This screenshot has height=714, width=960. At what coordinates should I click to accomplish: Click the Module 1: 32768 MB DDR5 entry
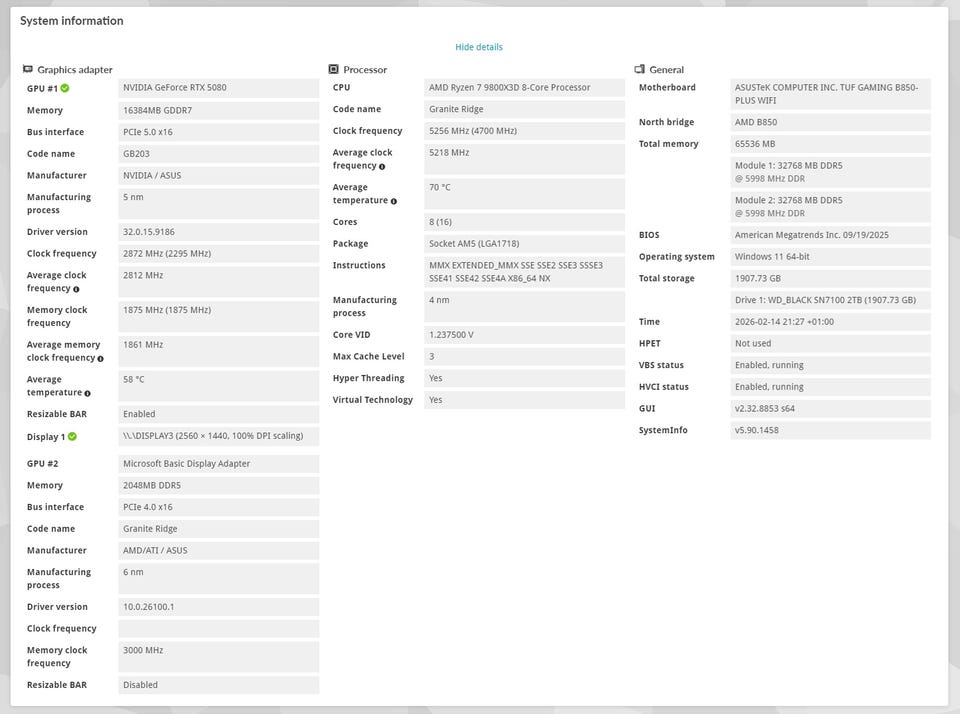830,172
